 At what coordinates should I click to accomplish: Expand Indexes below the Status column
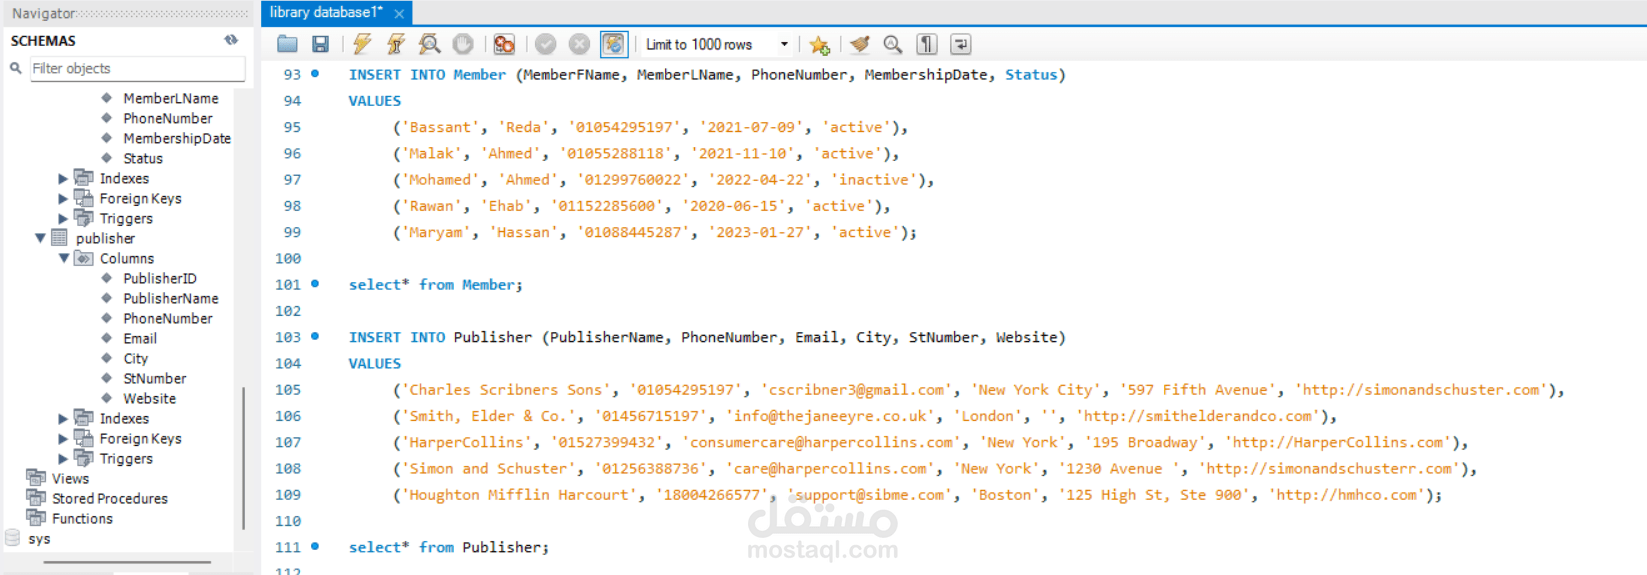tap(63, 178)
